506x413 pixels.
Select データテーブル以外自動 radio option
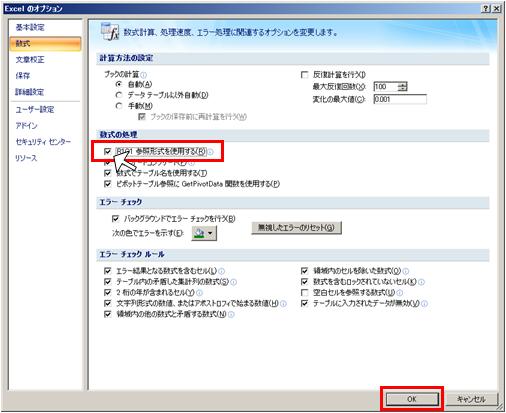coord(119,95)
